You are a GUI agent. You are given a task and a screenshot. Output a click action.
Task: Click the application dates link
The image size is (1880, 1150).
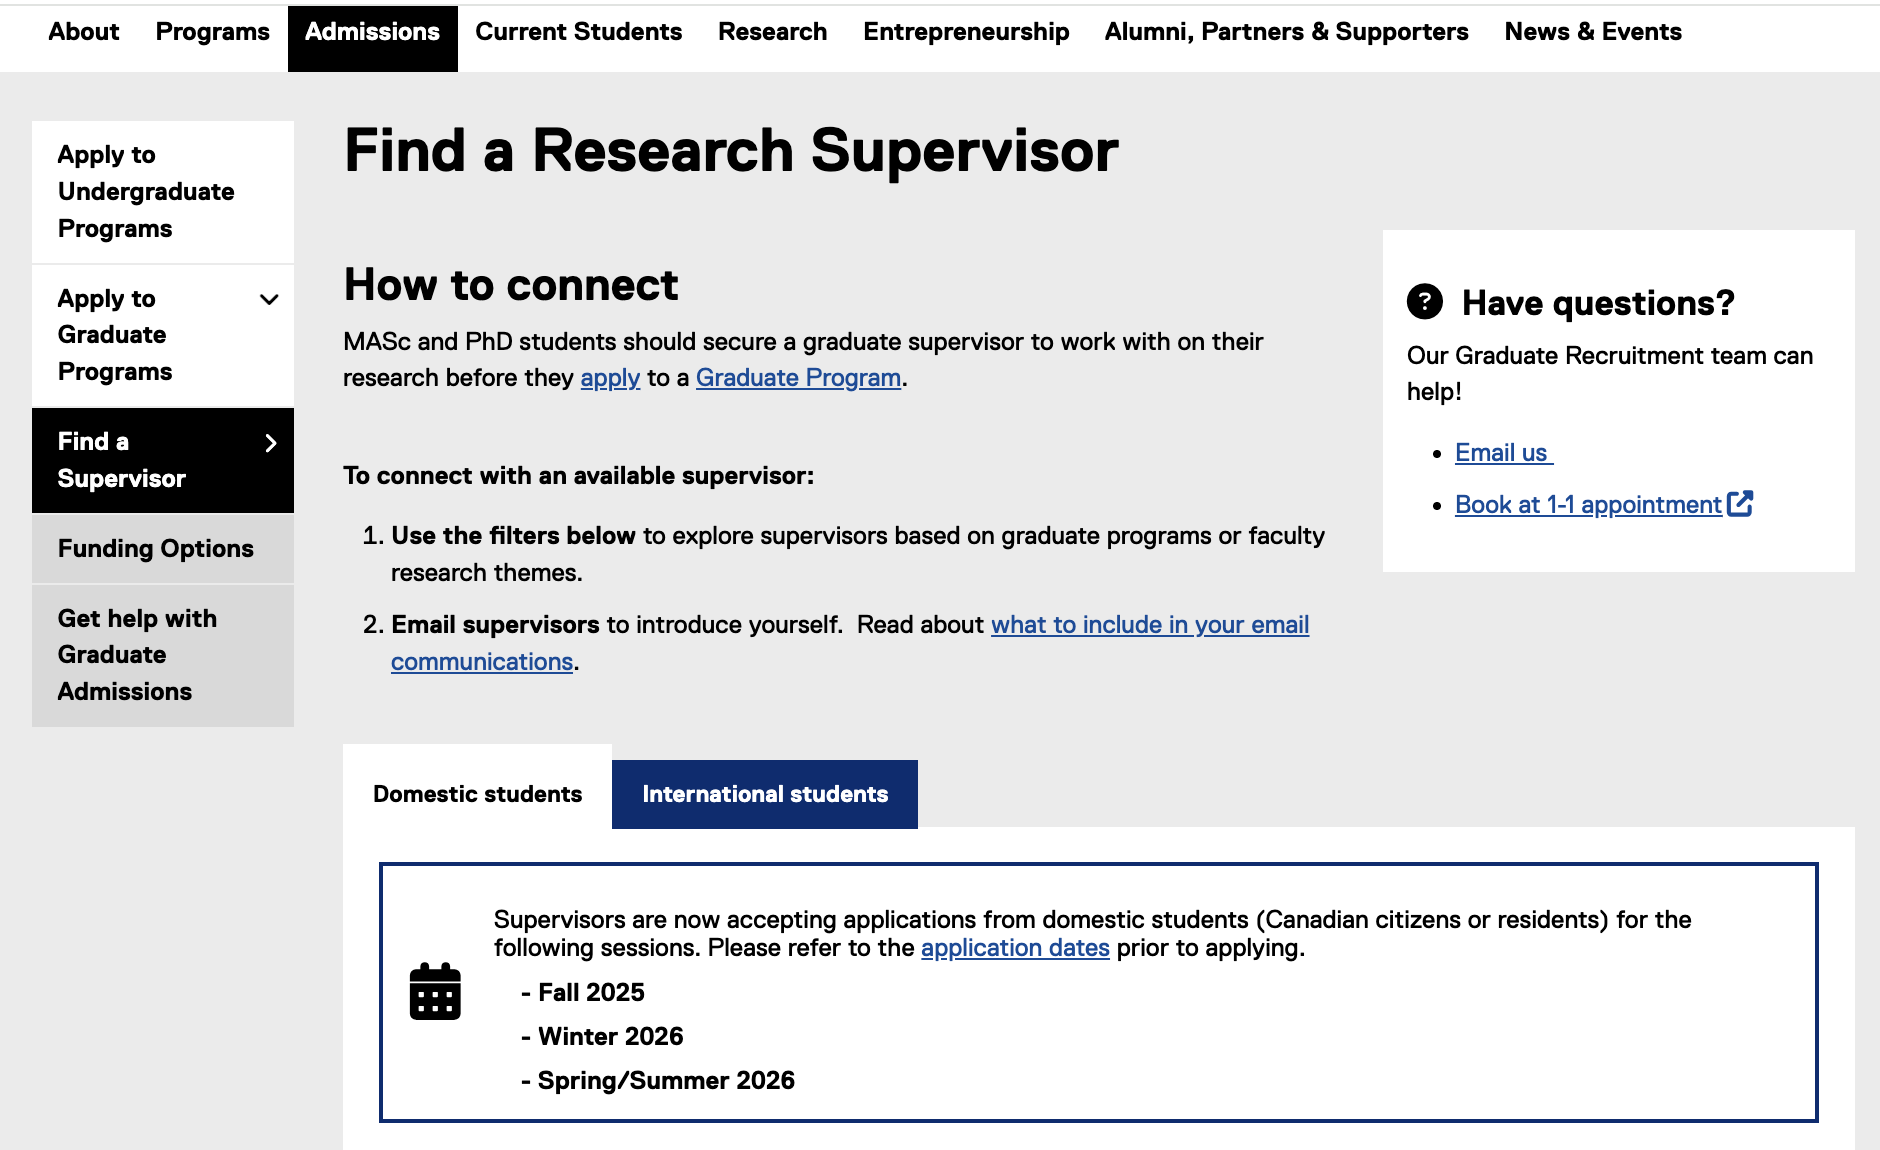[x=1015, y=948]
